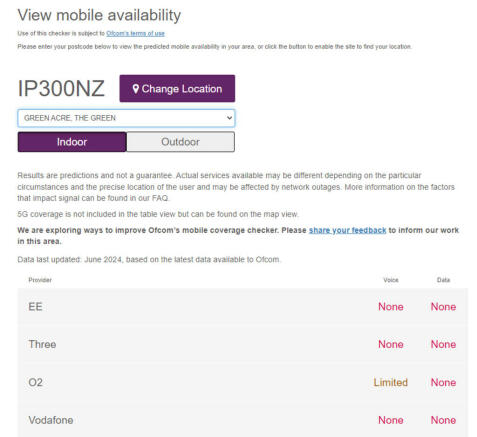Click O2's Limited voice status
Screen dimensions: 477x437
pos(390,382)
